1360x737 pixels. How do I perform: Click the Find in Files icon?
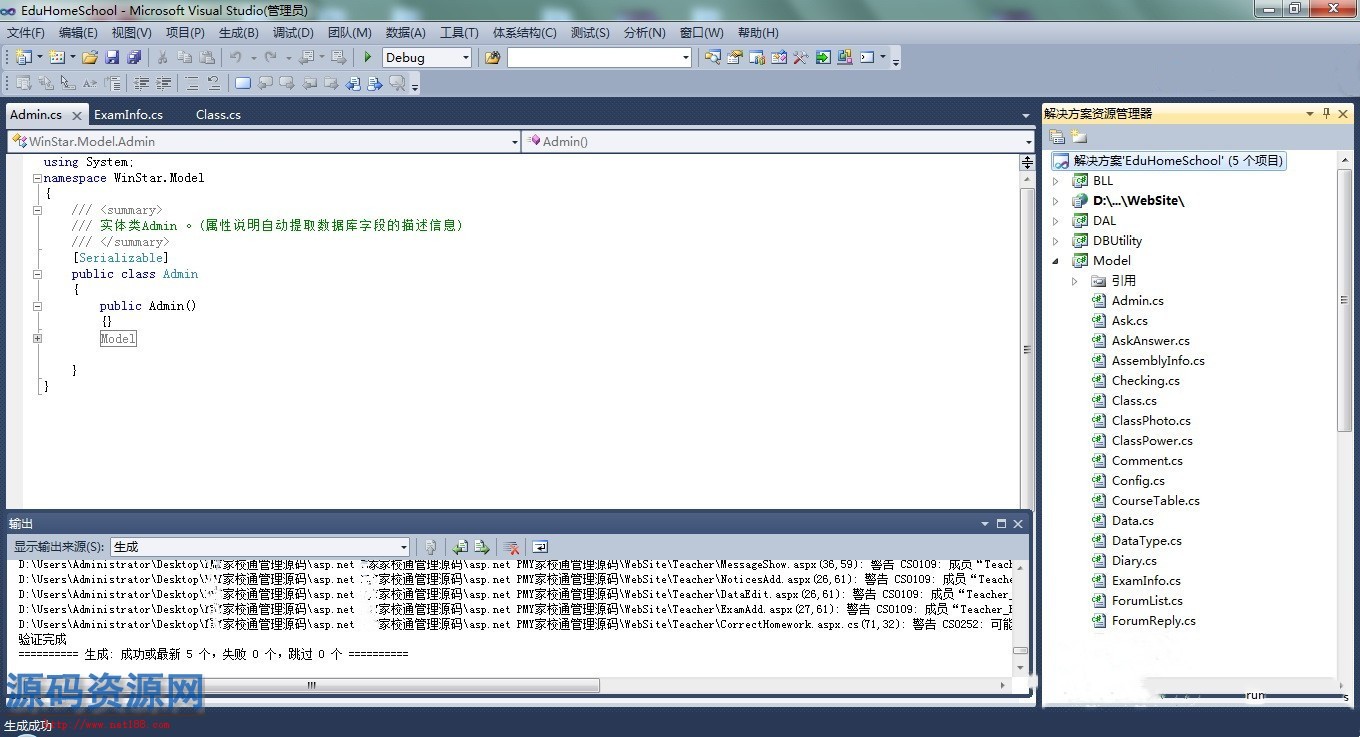pos(492,57)
